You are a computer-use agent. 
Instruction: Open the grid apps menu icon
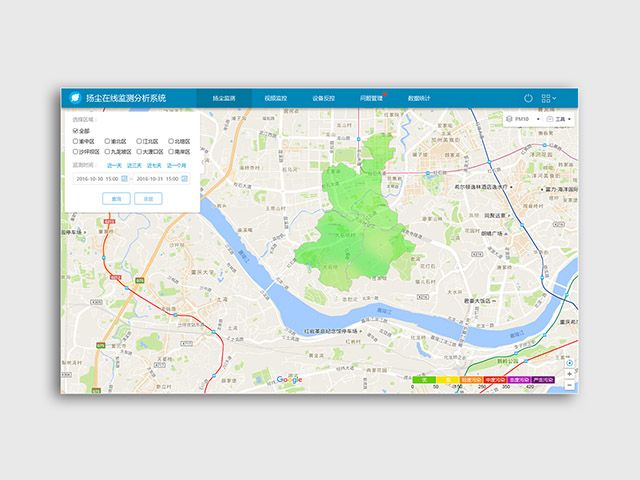546,99
